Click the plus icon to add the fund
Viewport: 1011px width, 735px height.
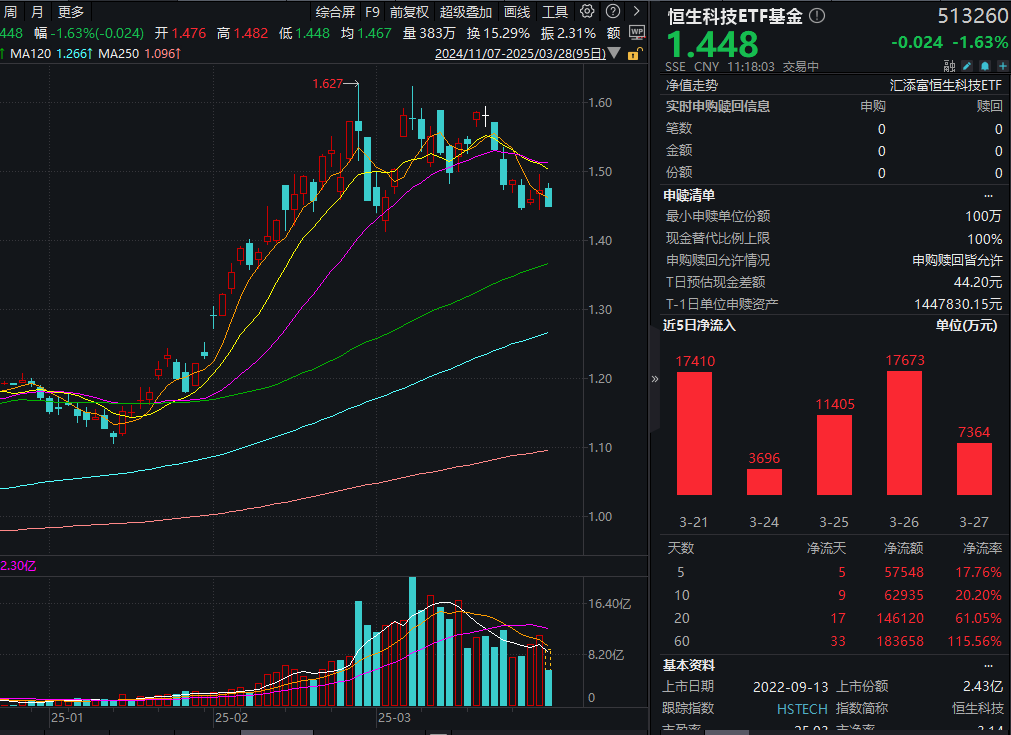(1002, 65)
